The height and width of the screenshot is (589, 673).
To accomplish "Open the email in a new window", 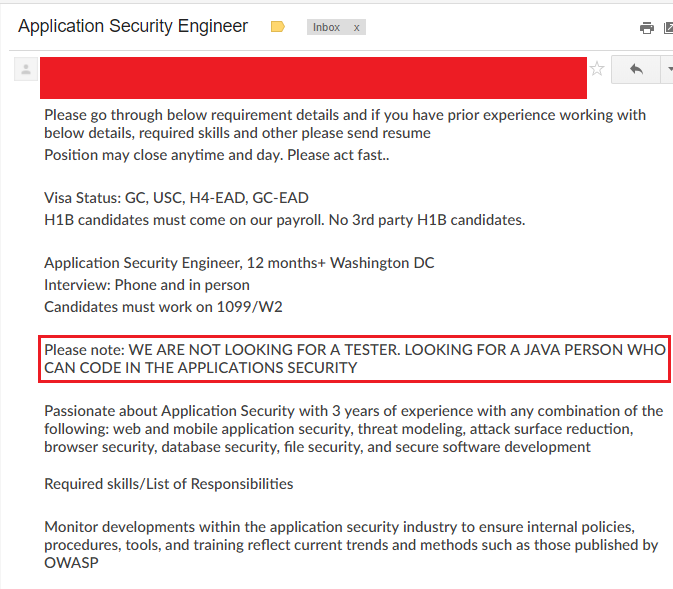I will (669, 28).
